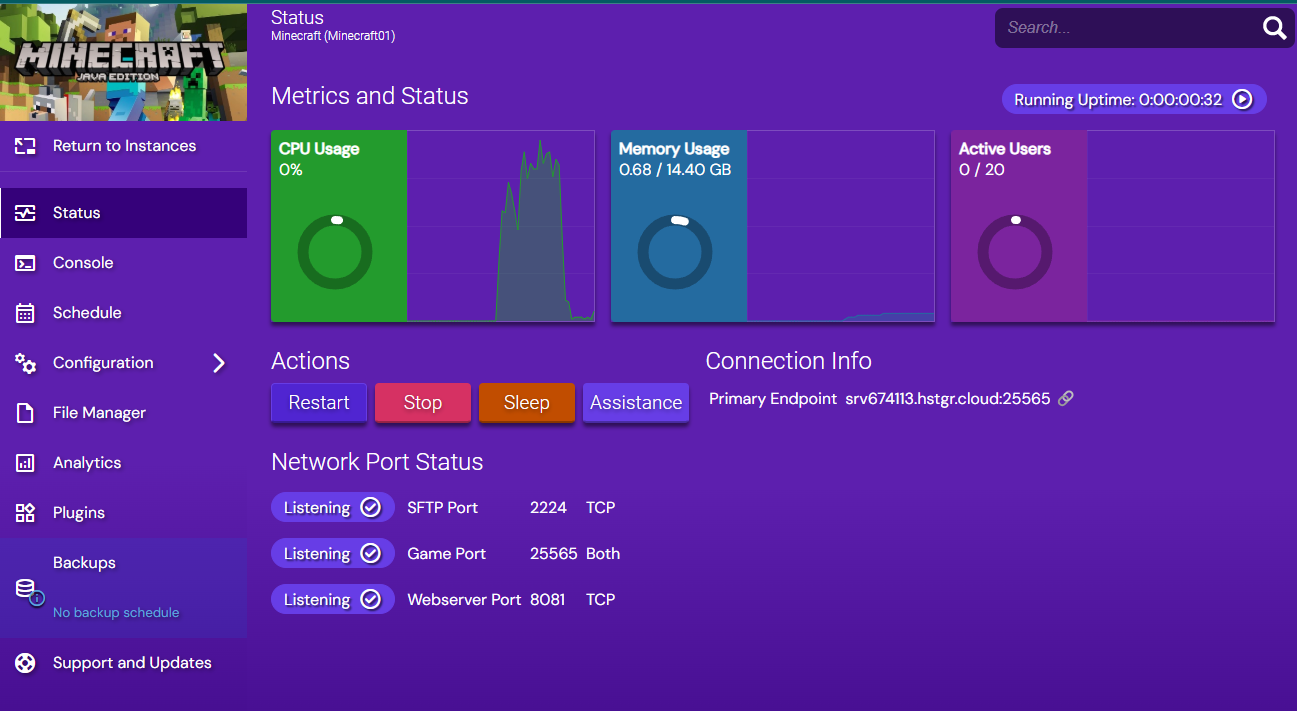Click the CPU Usage circular gauge
The width and height of the screenshot is (1297, 711).
[x=337, y=251]
